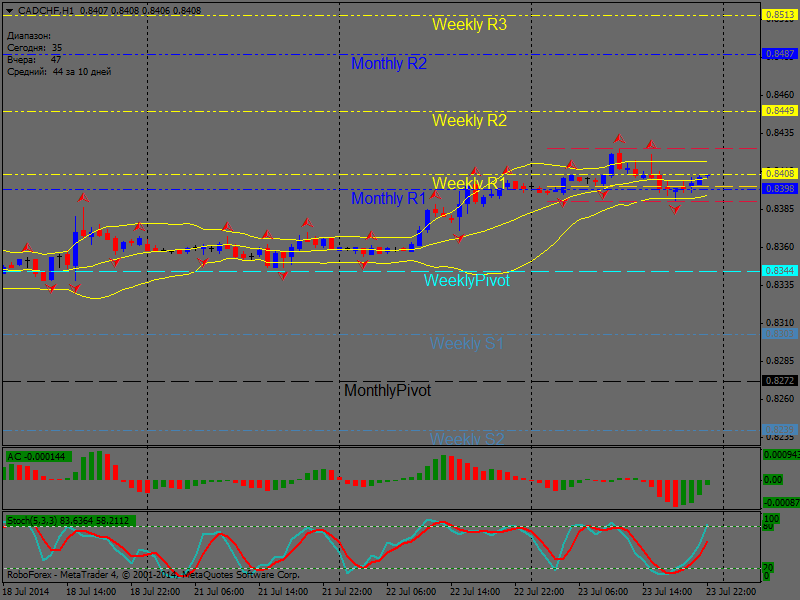Viewport: 800px width, 600px height.
Task: Select the black 0.8272 price tag
Action: (x=780, y=381)
